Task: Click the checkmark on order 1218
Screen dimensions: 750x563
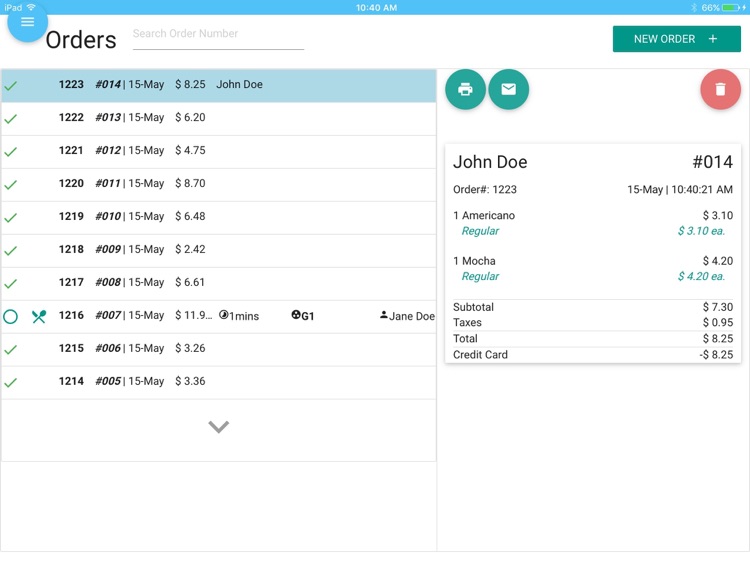Action: coord(11,251)
